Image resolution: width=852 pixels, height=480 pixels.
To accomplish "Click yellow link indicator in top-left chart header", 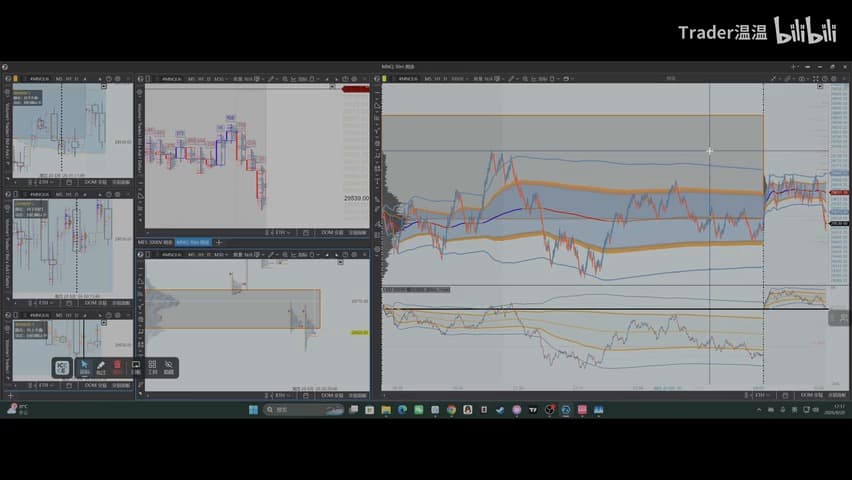I will [x=15, y=79].
